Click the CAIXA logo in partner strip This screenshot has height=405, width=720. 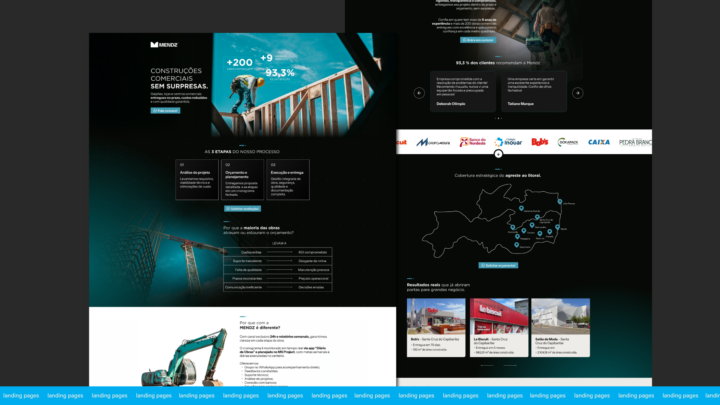(598, 142)
